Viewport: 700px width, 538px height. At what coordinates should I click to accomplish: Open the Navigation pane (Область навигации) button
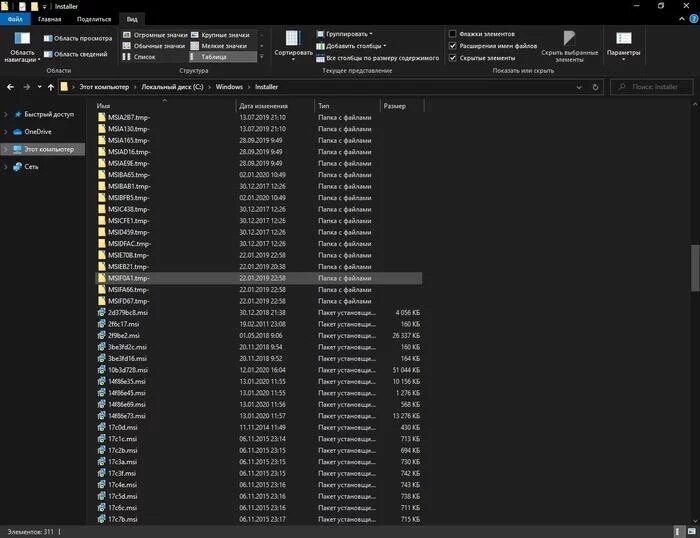[22, 47]
